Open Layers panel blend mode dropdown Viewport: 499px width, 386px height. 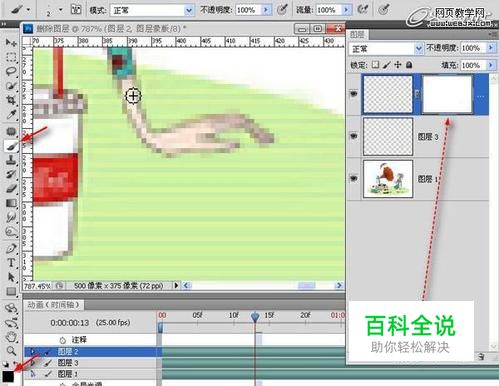pyautogui.click(x=419, y=49)
